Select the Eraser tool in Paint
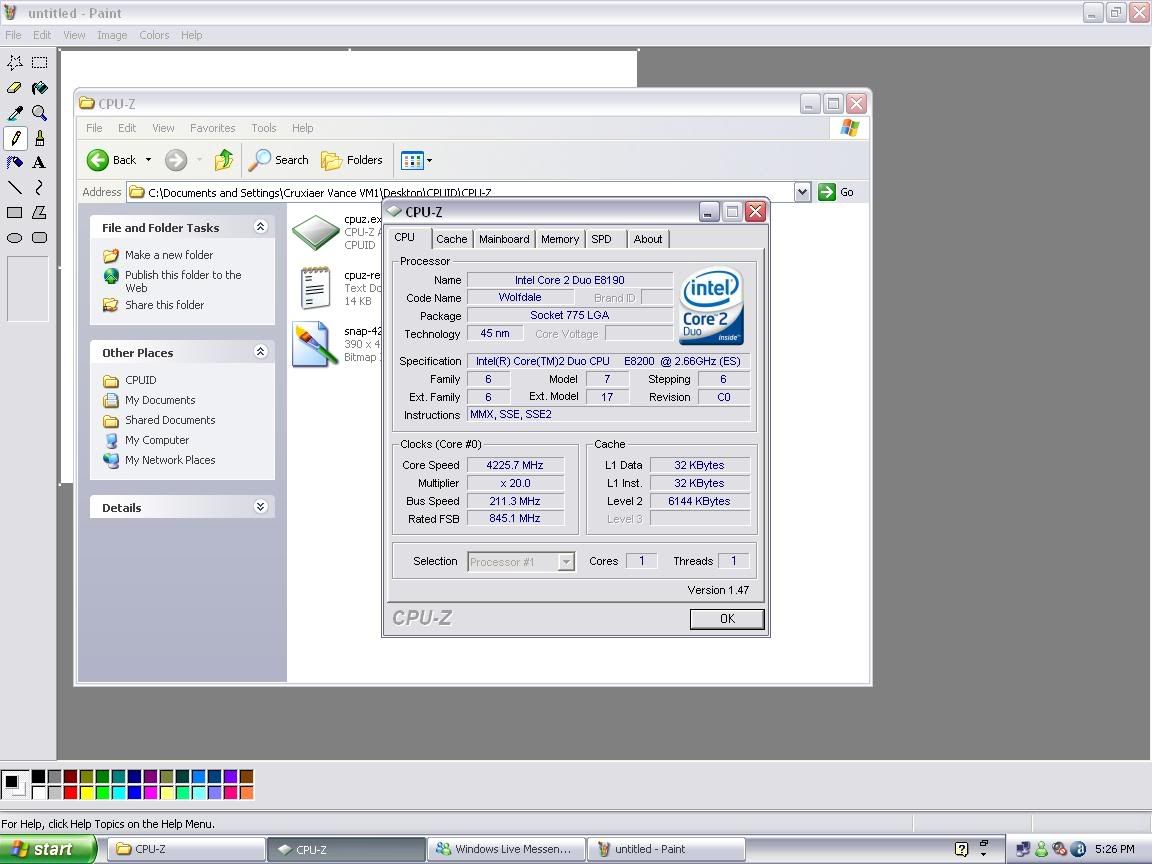 coord(15,88)
